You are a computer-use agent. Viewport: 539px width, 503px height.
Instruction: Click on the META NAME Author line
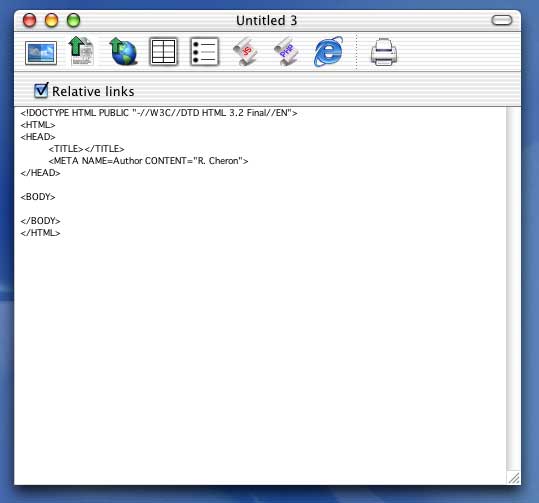click(148, 161)
